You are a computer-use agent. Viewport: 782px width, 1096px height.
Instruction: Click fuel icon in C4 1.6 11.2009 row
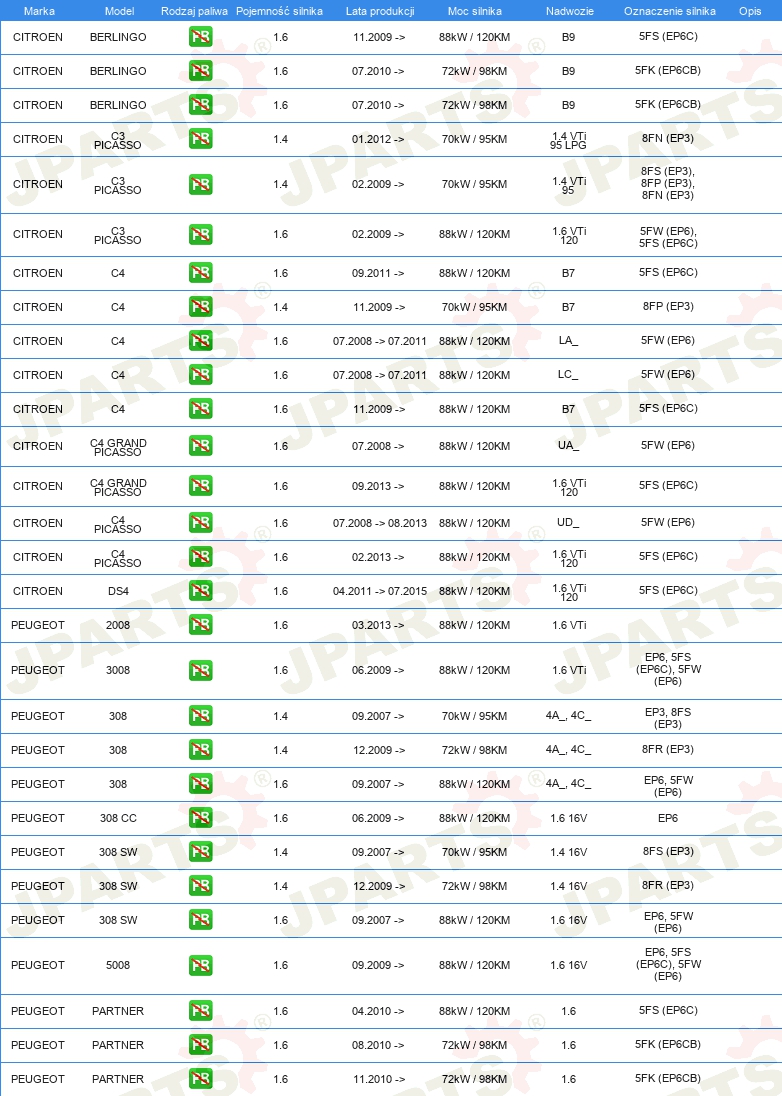[x=201, y=409]
